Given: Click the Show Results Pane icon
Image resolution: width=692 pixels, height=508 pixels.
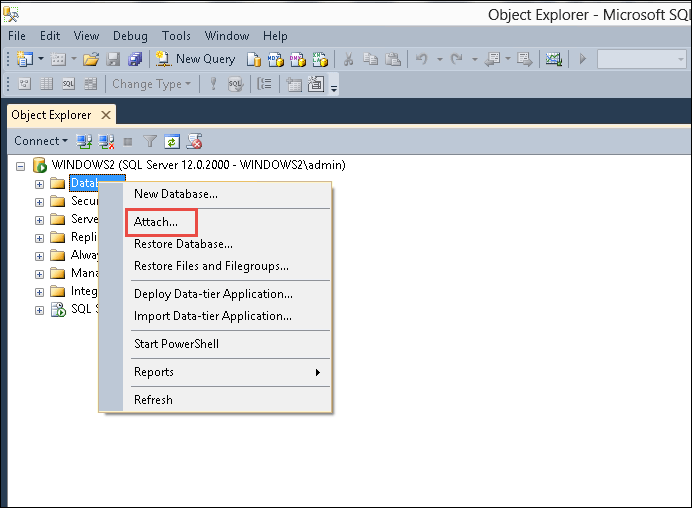Looking at the screenshot, I should (90, 84).
